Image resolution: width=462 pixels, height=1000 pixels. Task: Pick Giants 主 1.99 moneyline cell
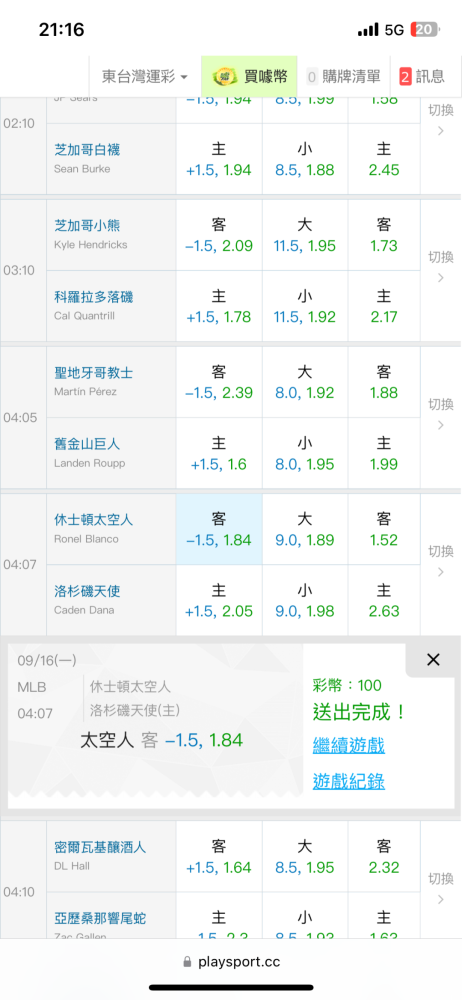[384, 453]
